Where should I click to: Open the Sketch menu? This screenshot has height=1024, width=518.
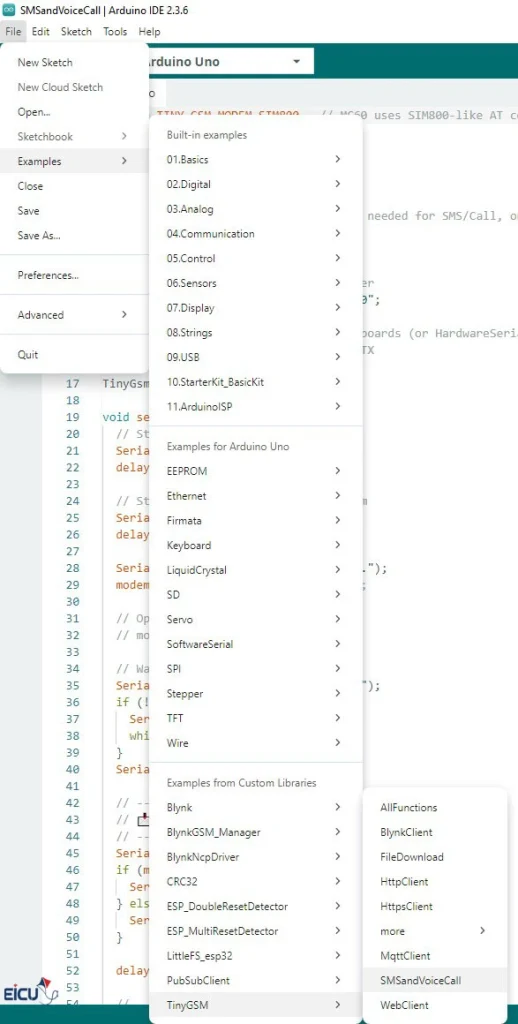[x=76, y=31]
